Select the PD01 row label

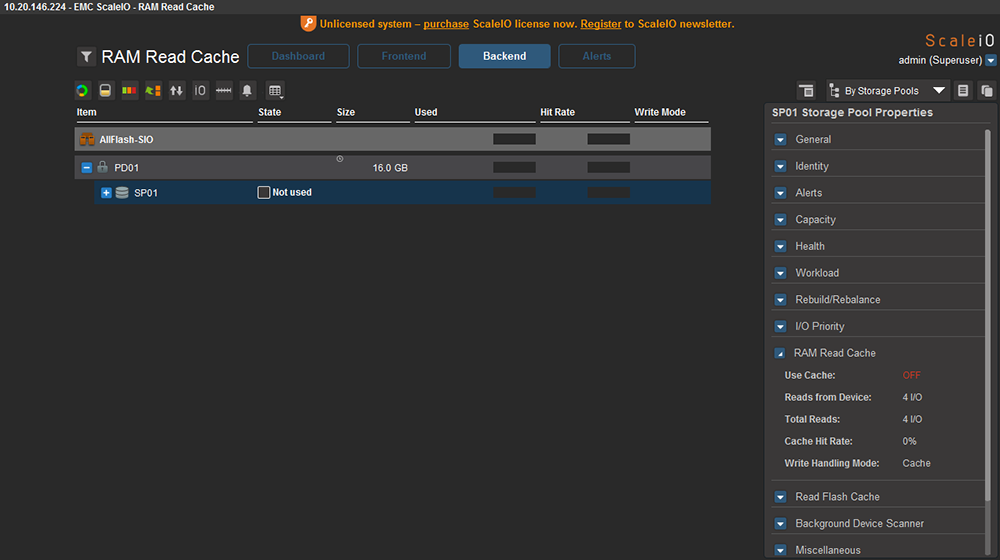pyautogui.click(x=126, y=168)
